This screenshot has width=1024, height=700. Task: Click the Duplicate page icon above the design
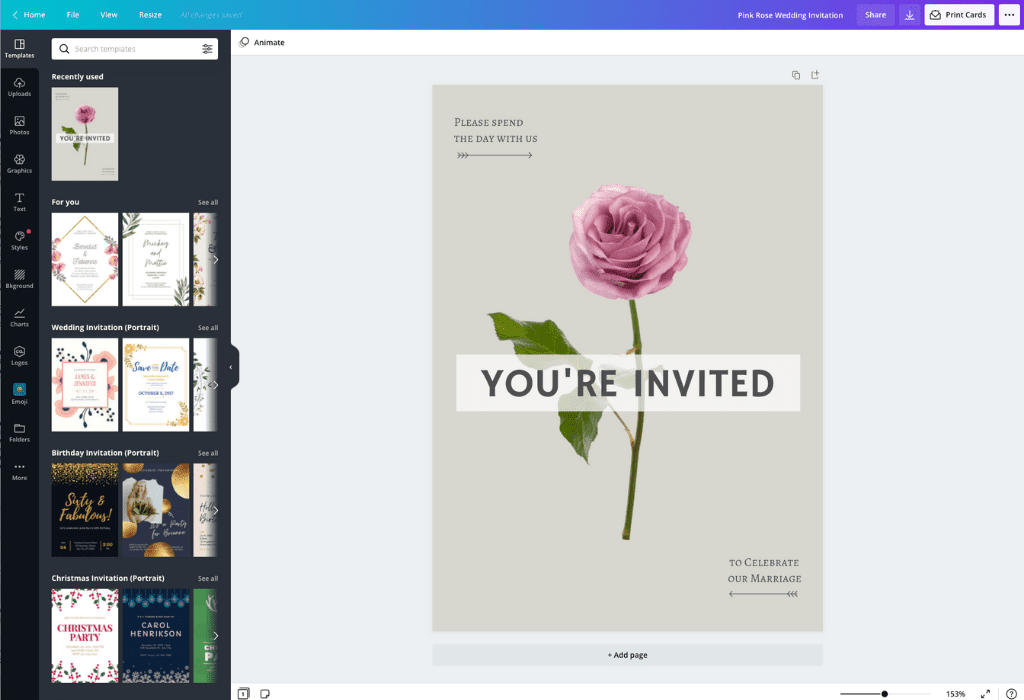click(795, 74)
